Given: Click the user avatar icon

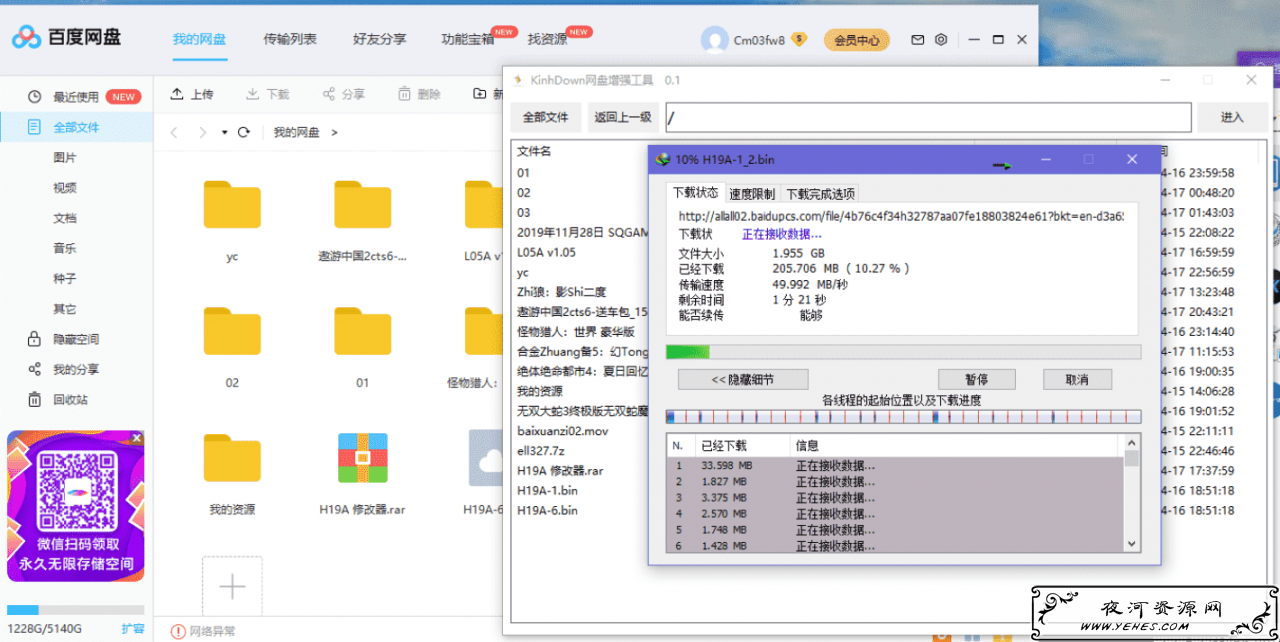Looking at the screenshot, I should [x=714, y=40].
